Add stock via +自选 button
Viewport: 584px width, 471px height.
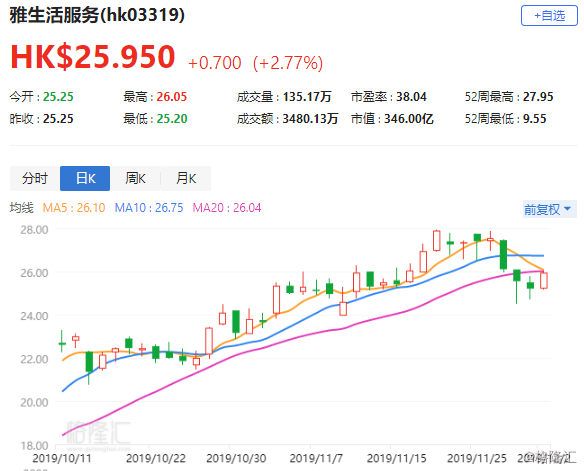pyautogui.click(x=549, y=16)
